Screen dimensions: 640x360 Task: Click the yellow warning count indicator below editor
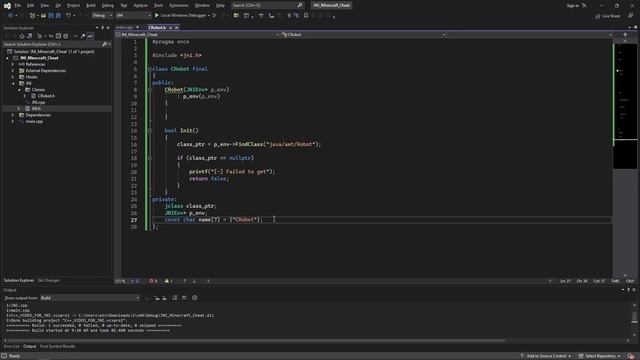point(168,281)
